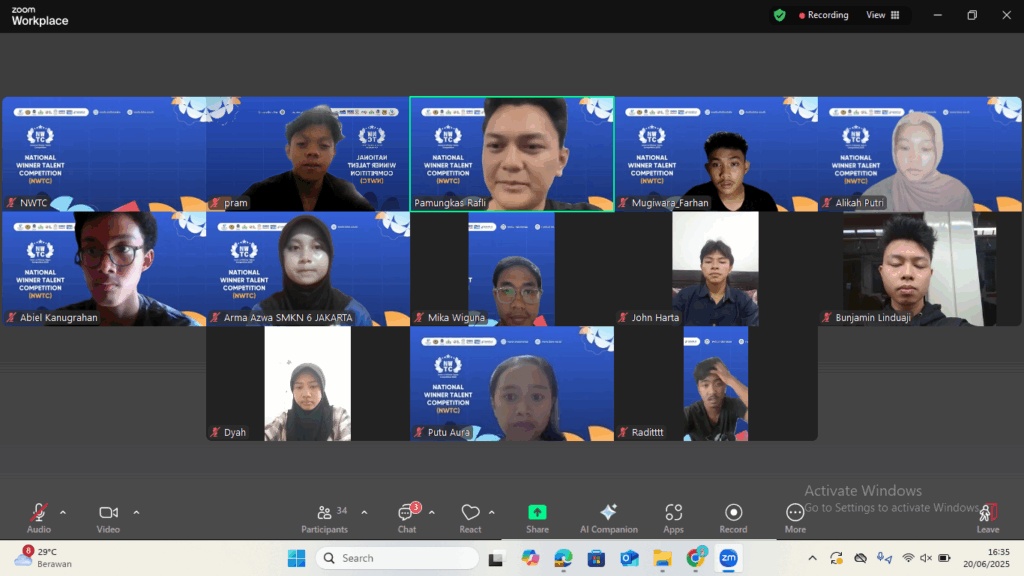Open Microsoft Store from taskbar

click(596, 558)
